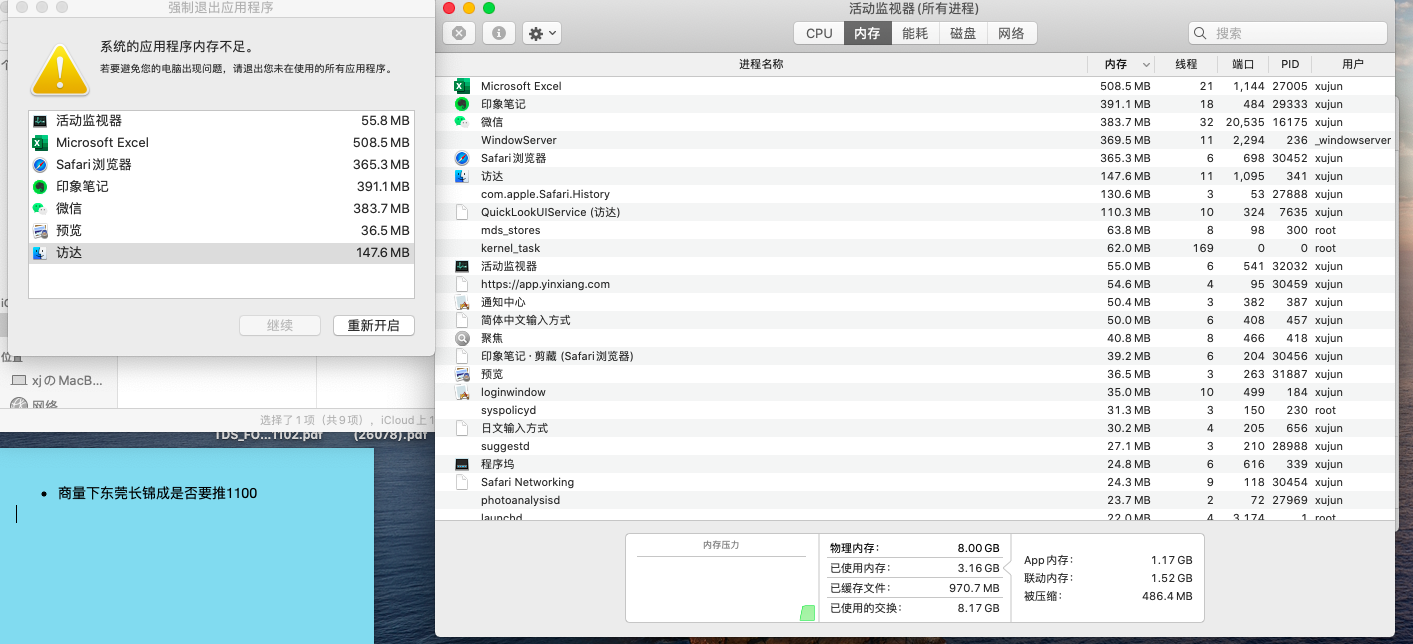Image resolution: width=1413 pixels, height=644 pixels.
Task: Click the stop process (X) toolbar icon
Action: click(459, 33)
